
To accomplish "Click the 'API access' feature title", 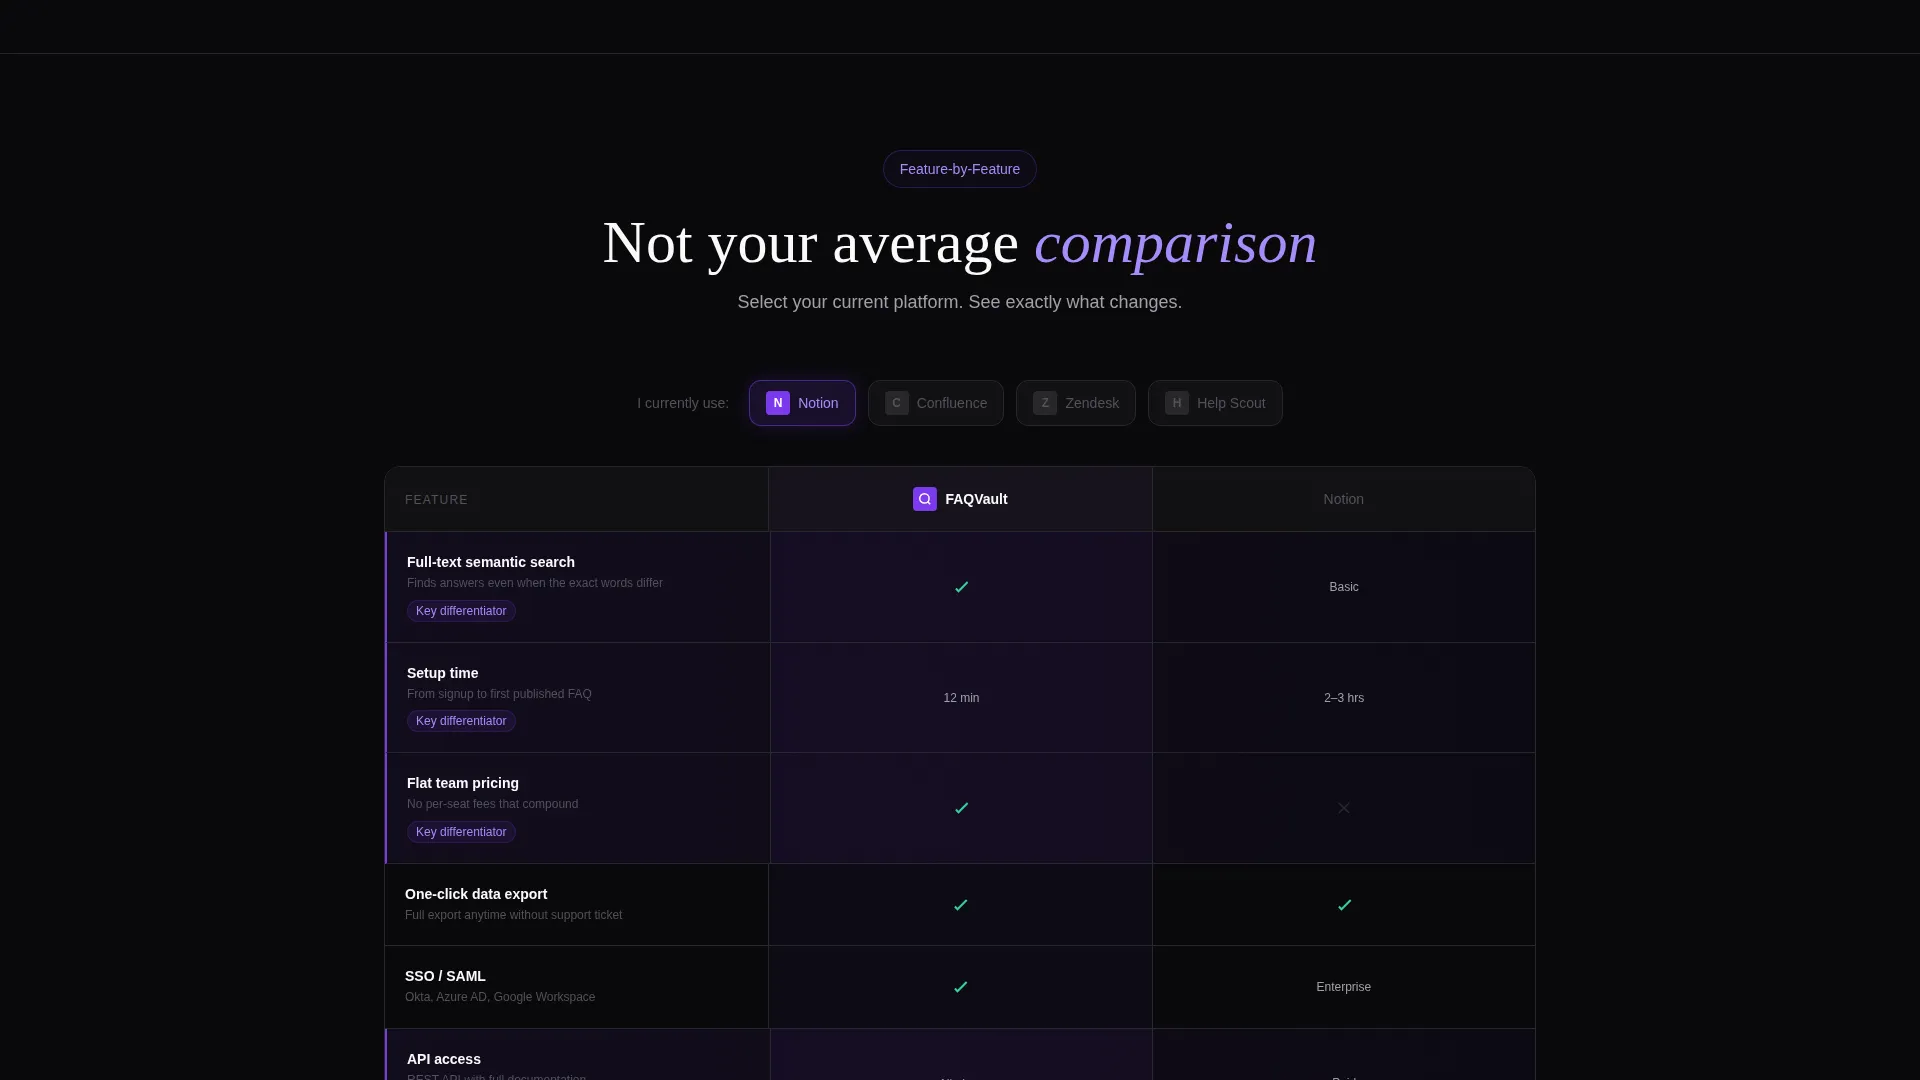I will tap(444, 1059).
